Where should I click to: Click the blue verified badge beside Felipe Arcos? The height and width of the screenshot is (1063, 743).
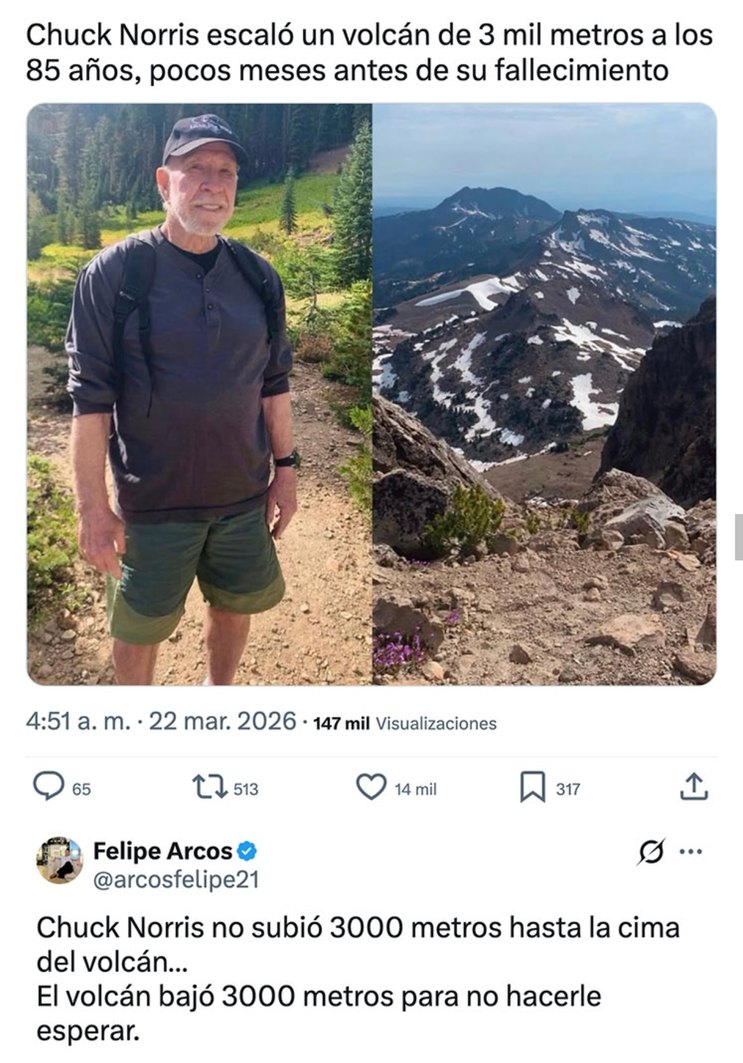tap(244, 852)
